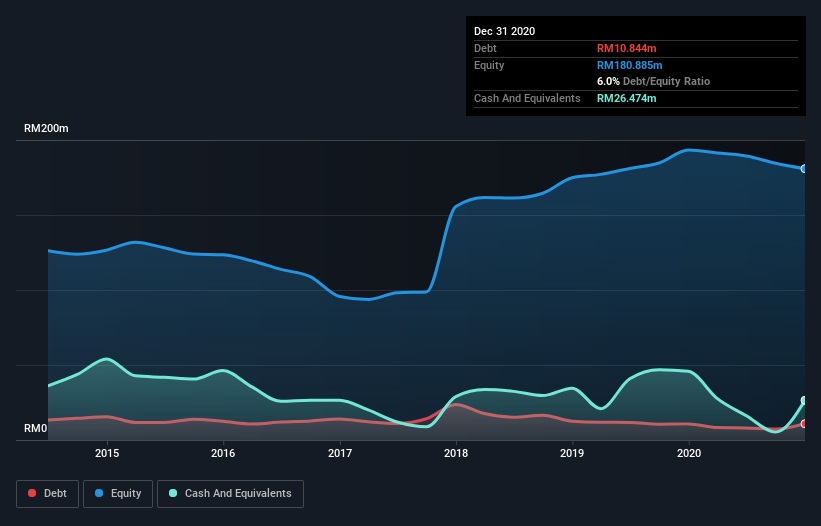This screenshot has height=526, width=821.
Task: Click the 2016 x-axis label
Action: pos(223,453)
